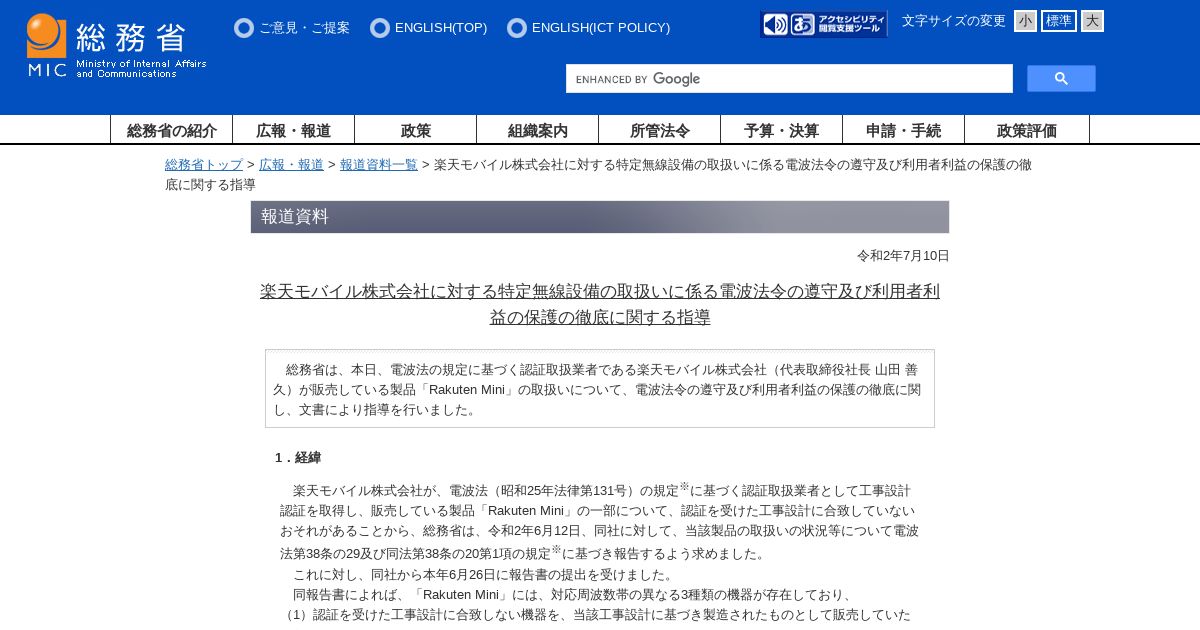Open the 政策 menu
The image size is (1200, 630).
(x=416, y=130)
